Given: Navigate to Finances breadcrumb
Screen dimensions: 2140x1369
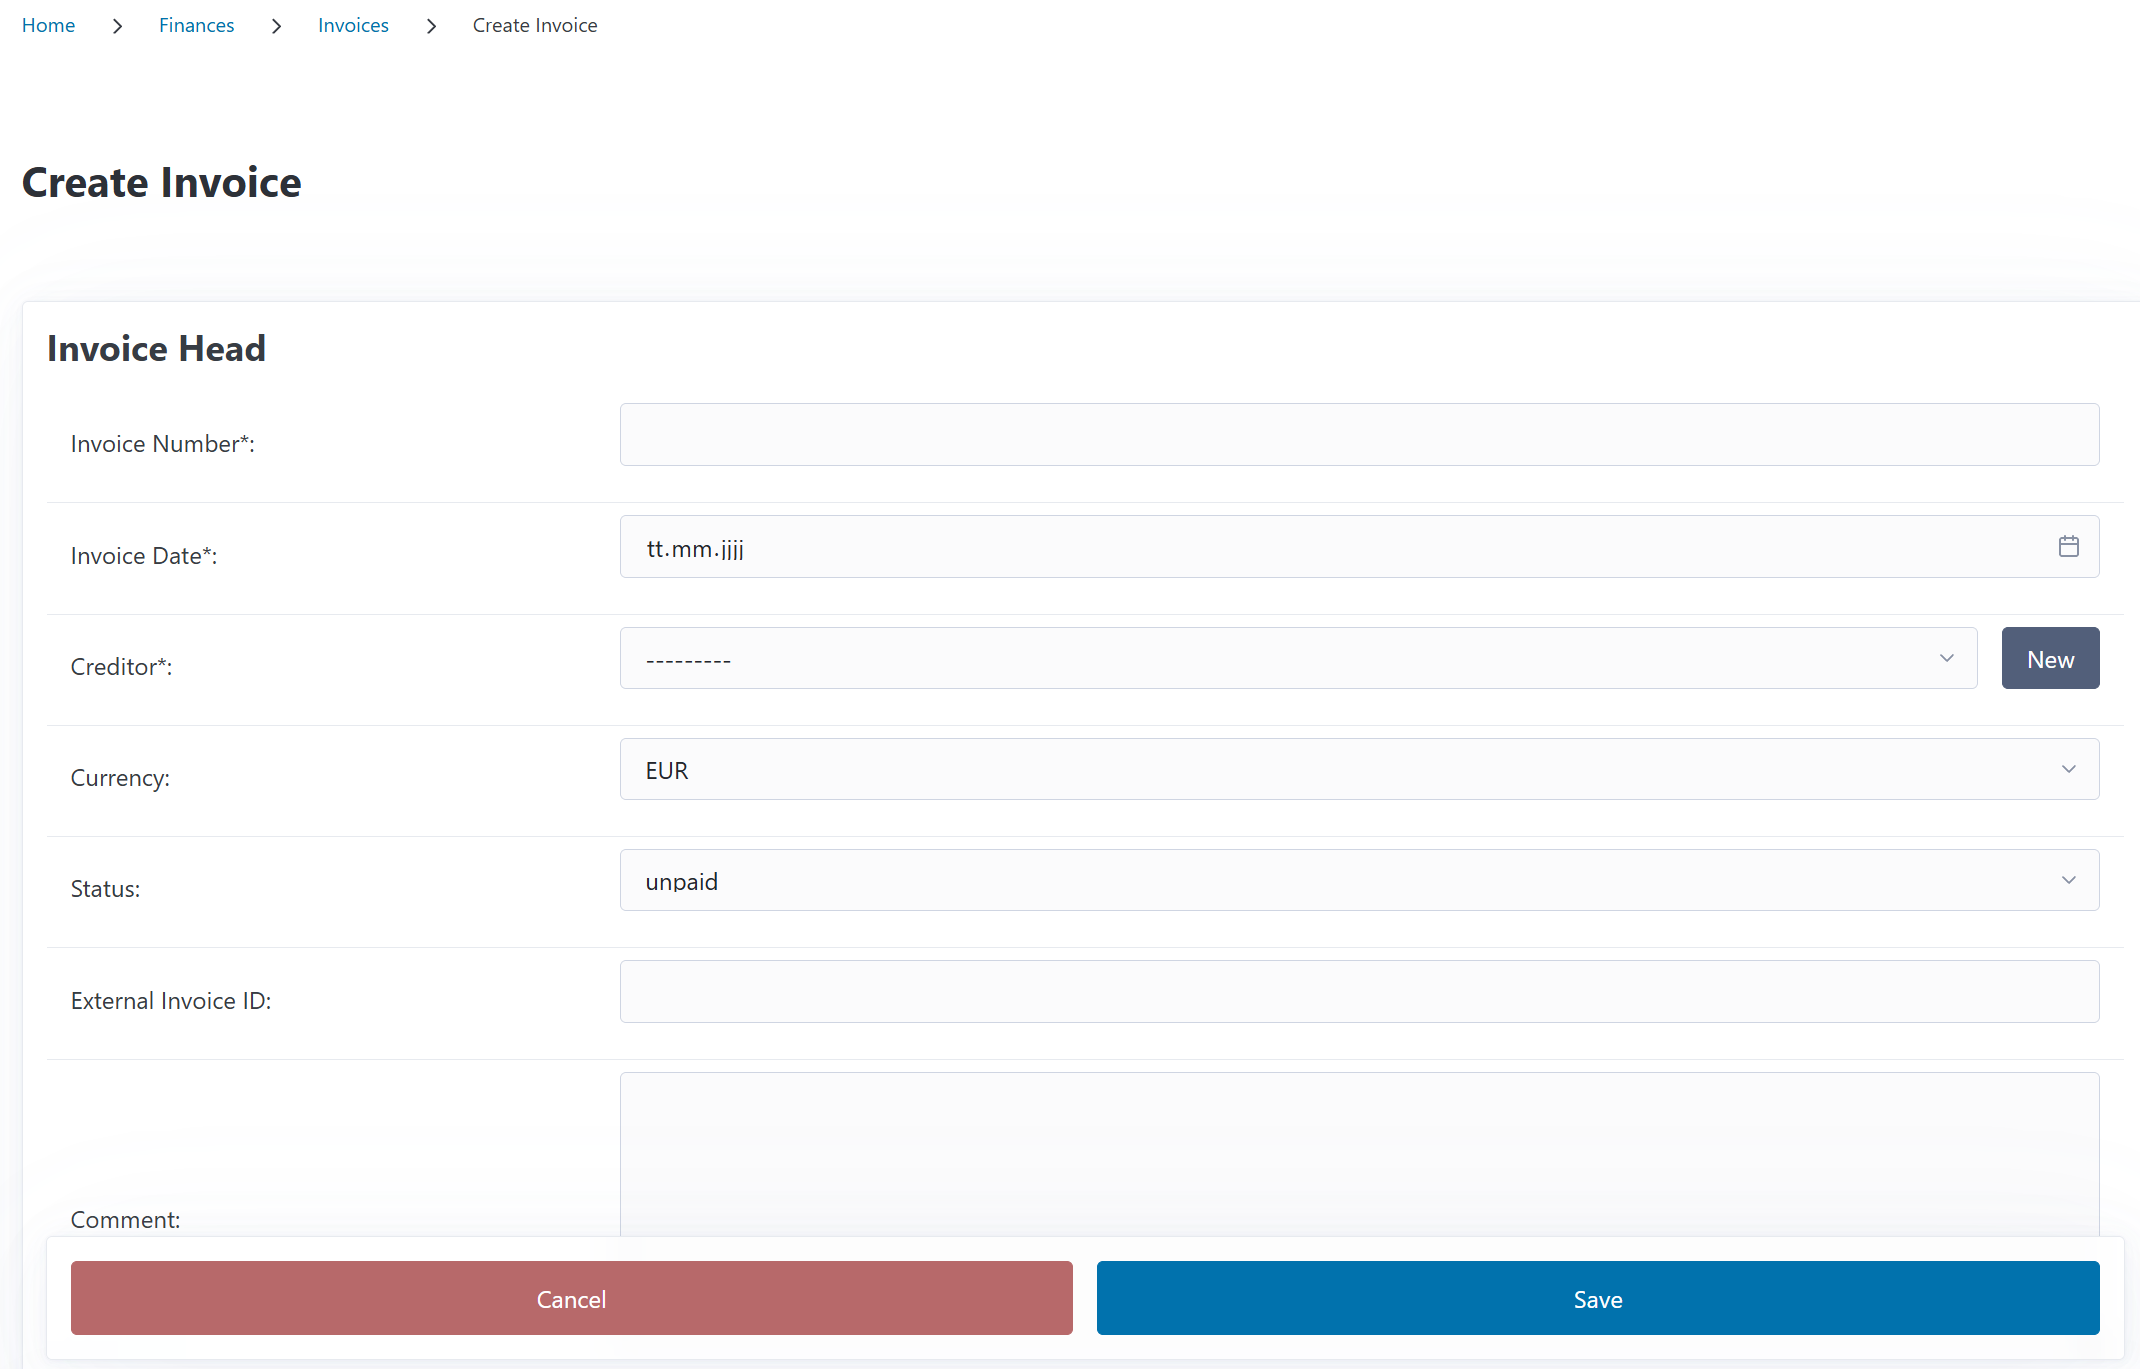Looking at the screenshot, I should (x=196, y=26).
